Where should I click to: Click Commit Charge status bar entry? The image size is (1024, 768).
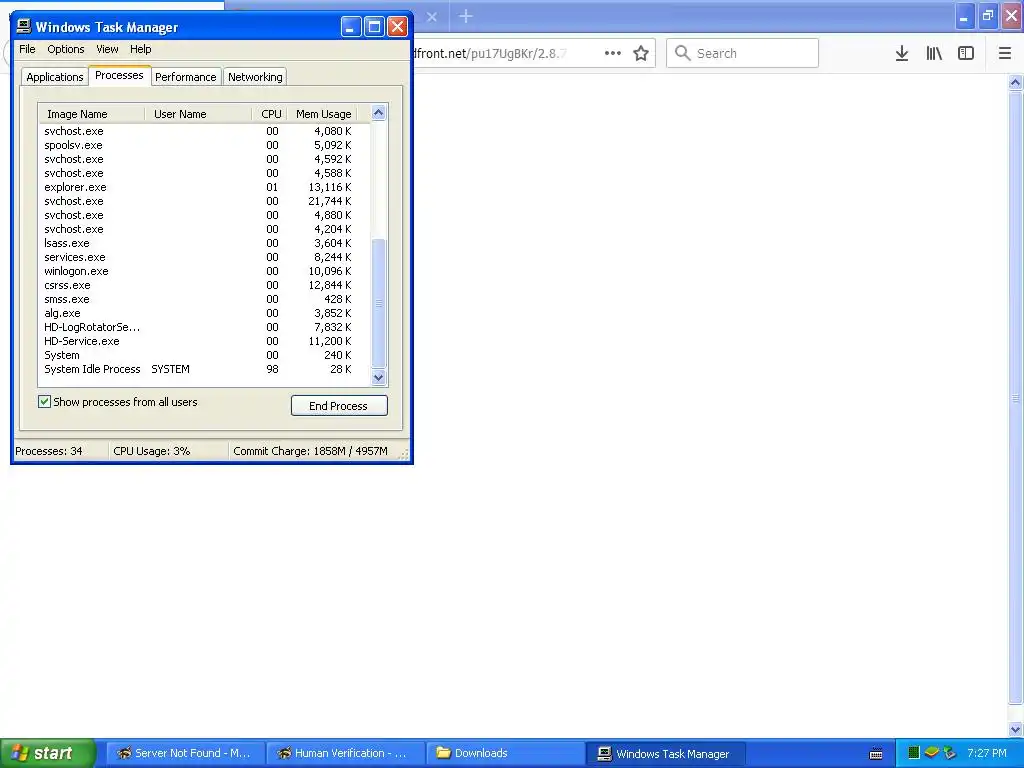point(311,451)
